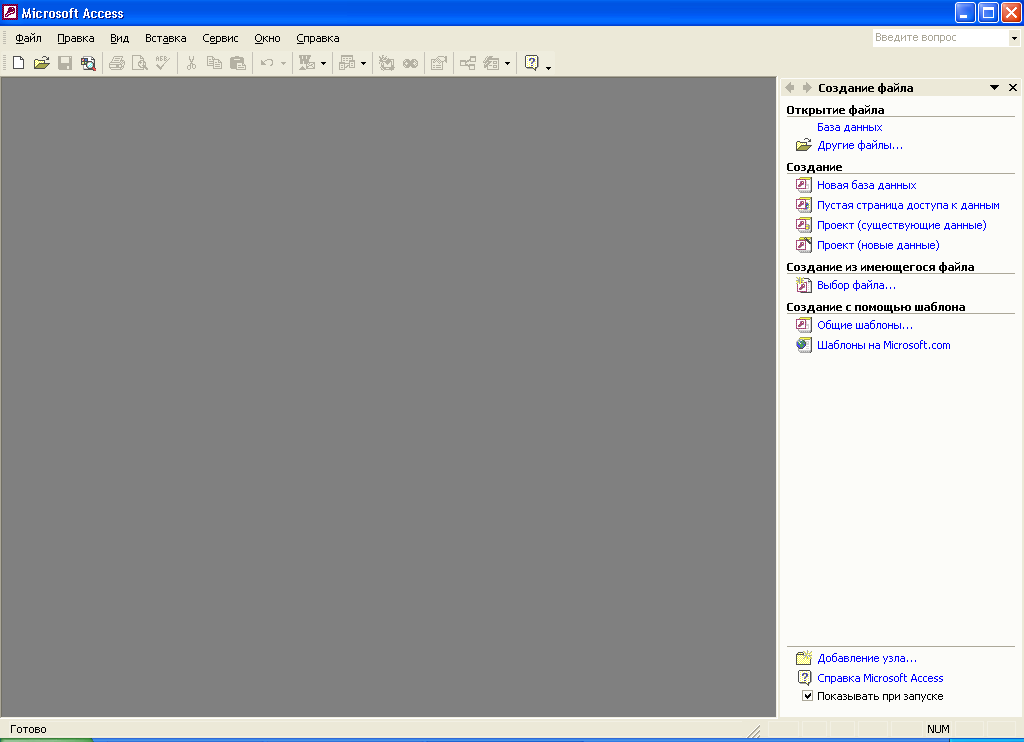Click the База данных link
Screen dimensions: 1024x742
[849, 127]
